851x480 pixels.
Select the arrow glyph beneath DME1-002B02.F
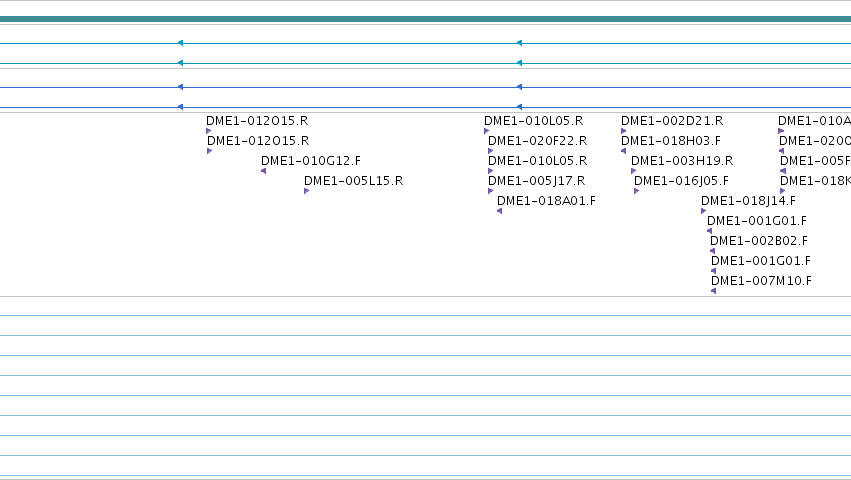tap(713, 251)
